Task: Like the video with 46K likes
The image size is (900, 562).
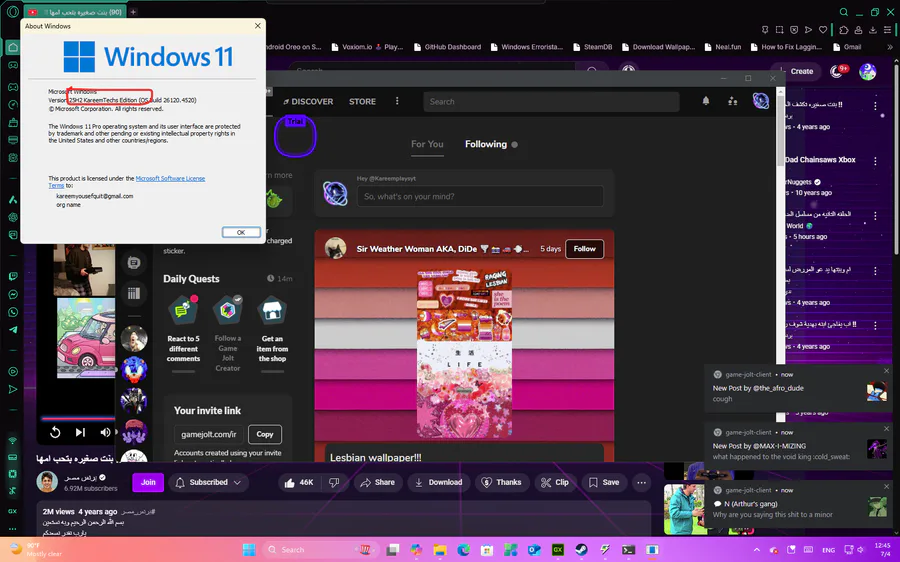Action: point(299,482)
